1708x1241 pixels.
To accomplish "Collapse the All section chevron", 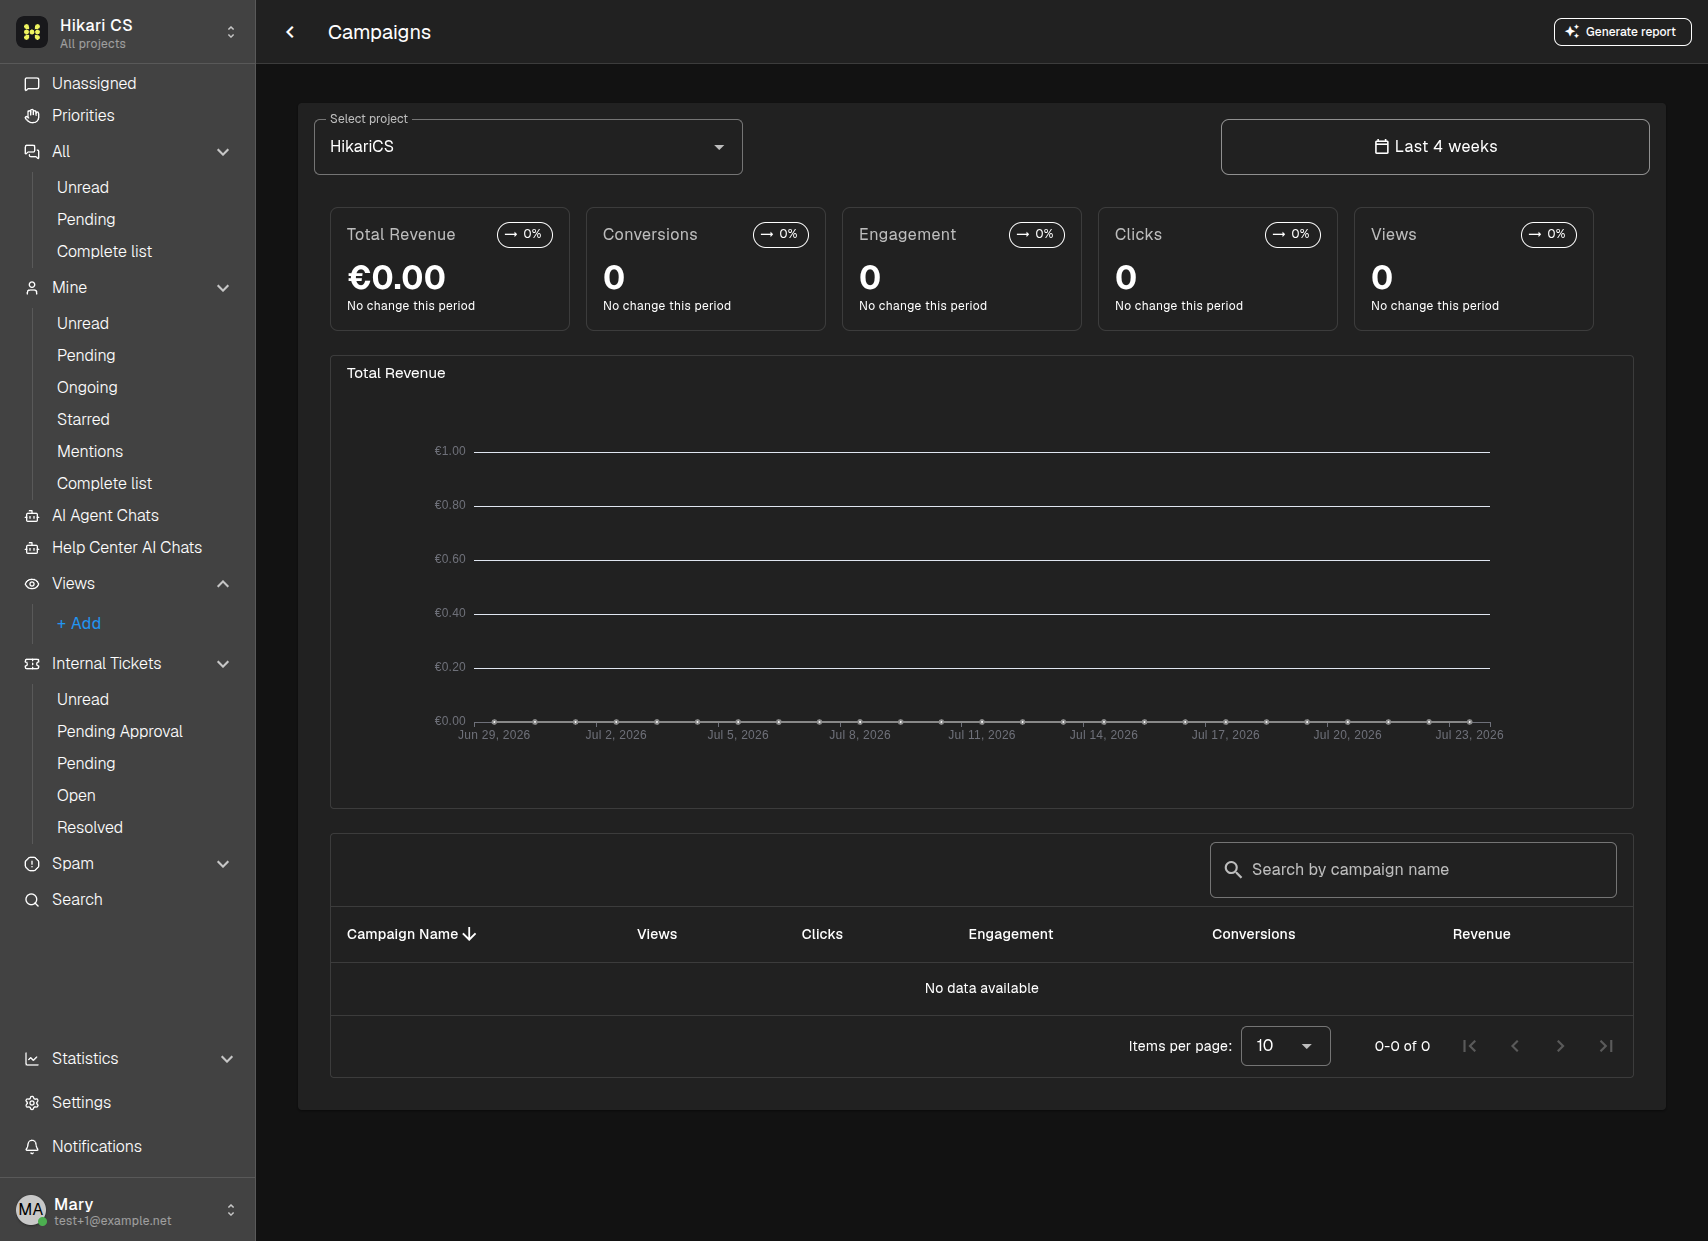I will [x=223, y=152].
